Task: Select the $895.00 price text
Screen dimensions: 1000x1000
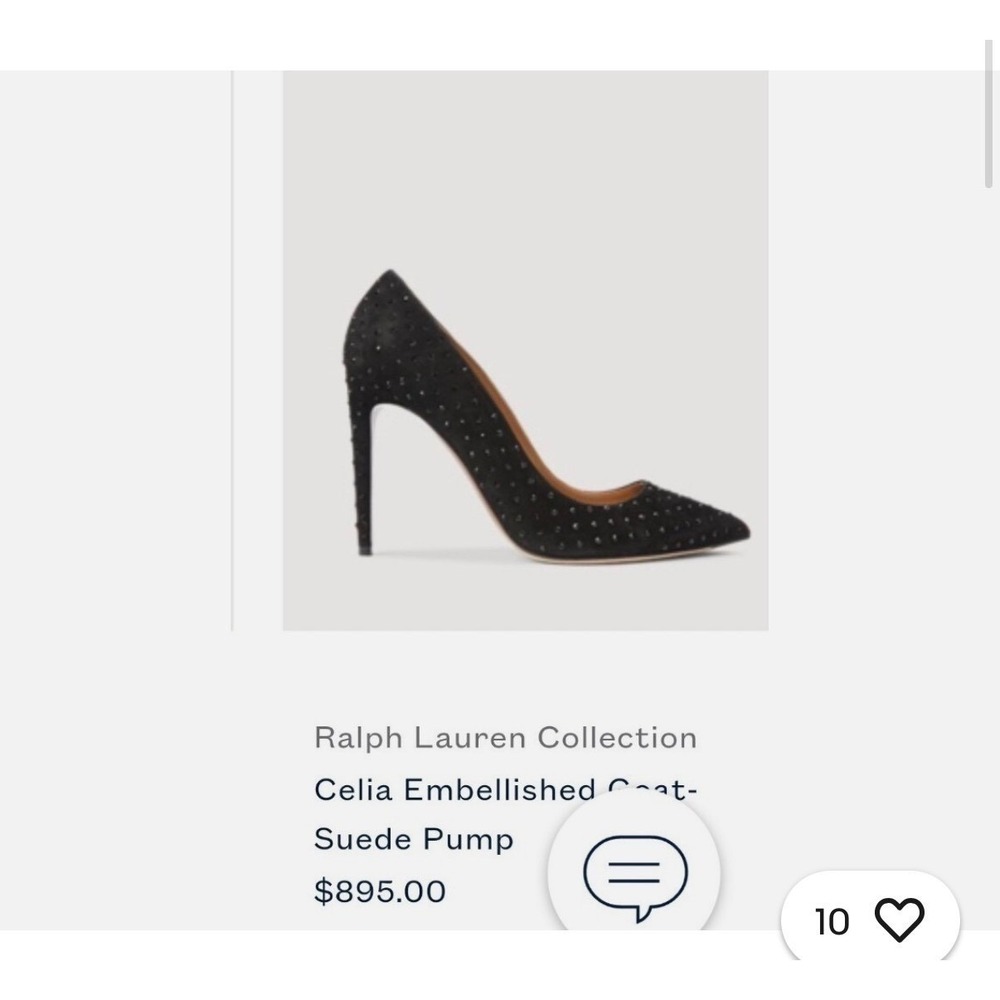Action: tap(380, 891)
